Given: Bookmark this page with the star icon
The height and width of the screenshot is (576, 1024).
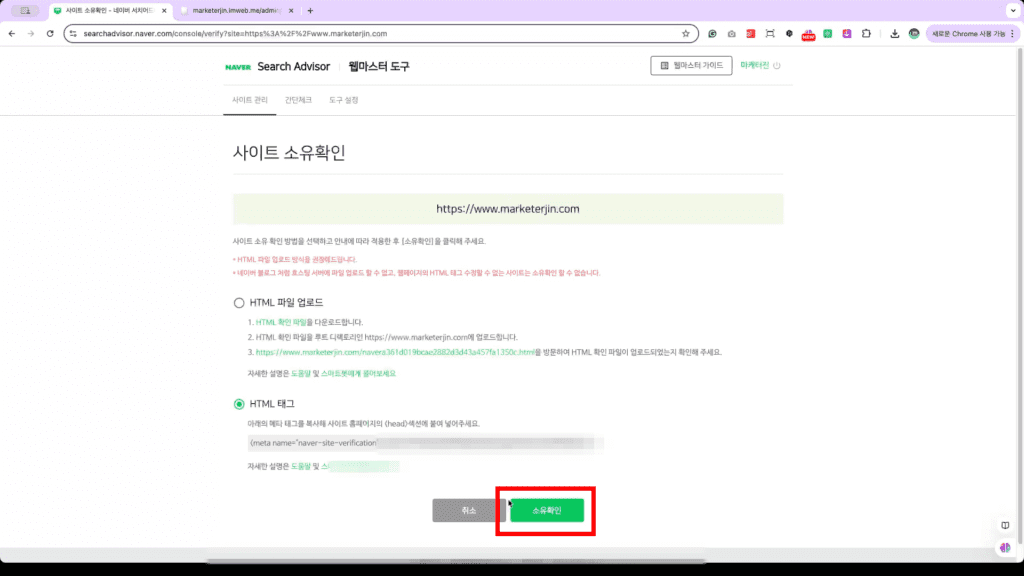Looking at the screenshot, I should (686, 33).
